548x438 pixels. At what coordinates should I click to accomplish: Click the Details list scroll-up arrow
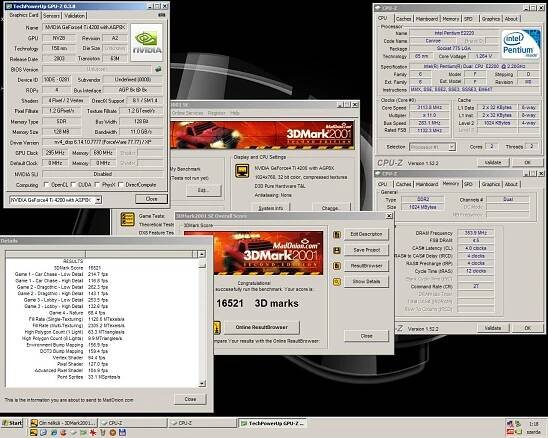(x=202, y=254)
